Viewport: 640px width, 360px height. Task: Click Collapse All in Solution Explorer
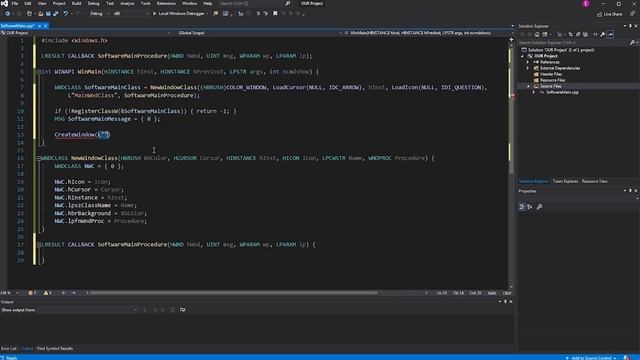pos(578,34)
